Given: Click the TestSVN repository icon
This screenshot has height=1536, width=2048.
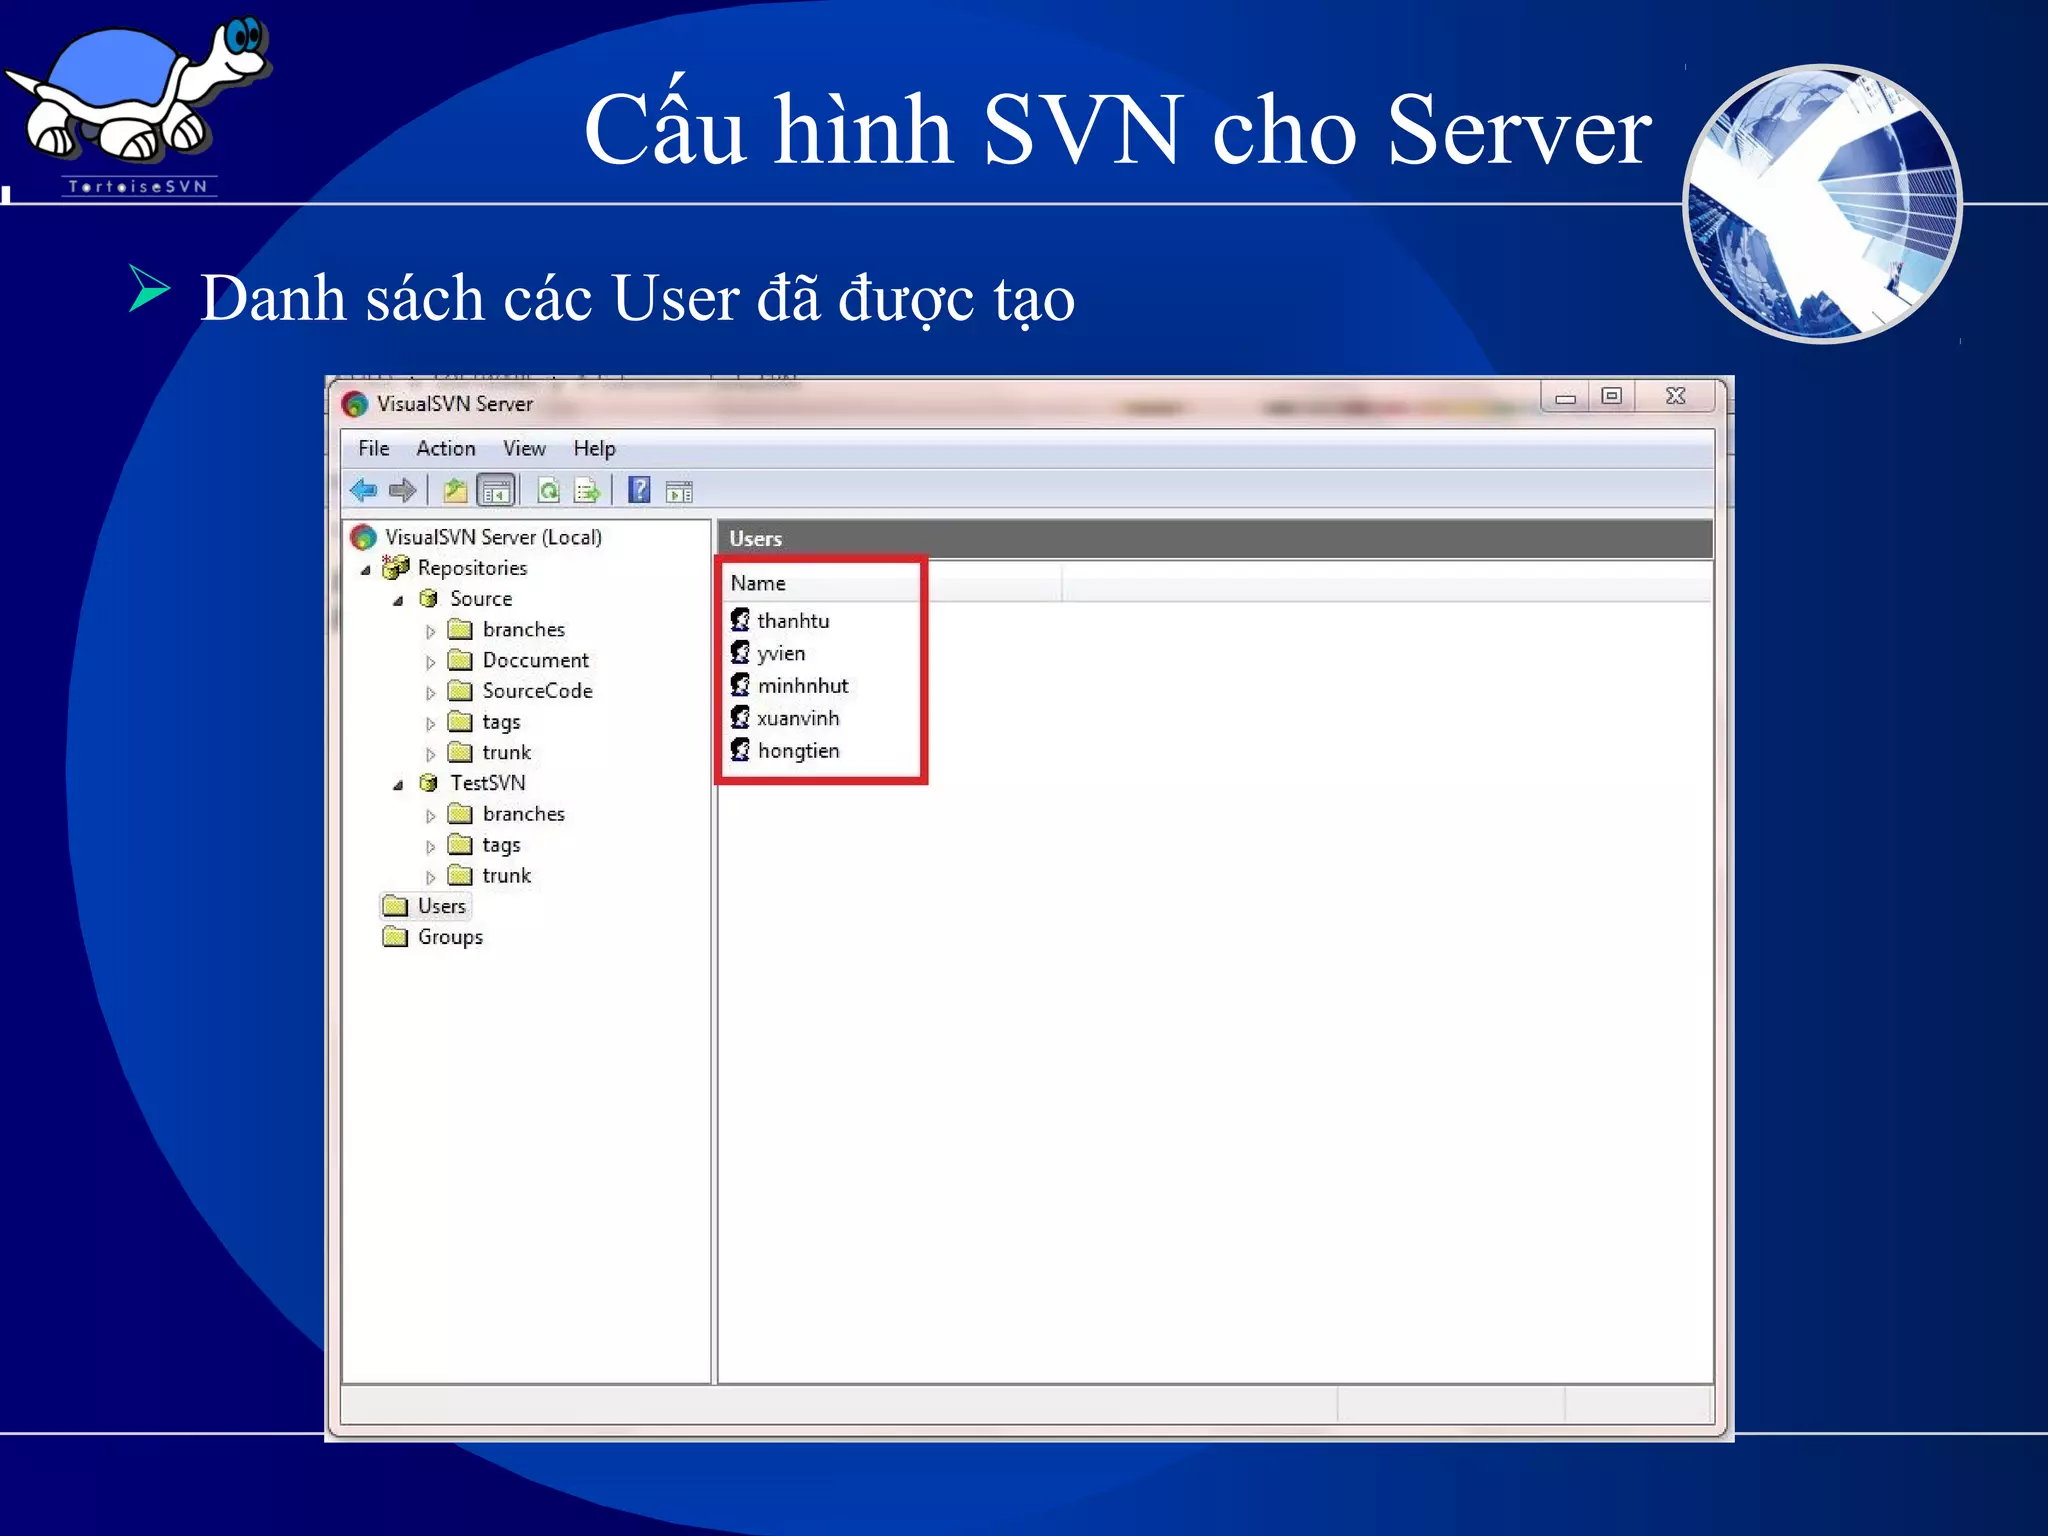Looking at the screenshot, I should [x=429, y=782].
